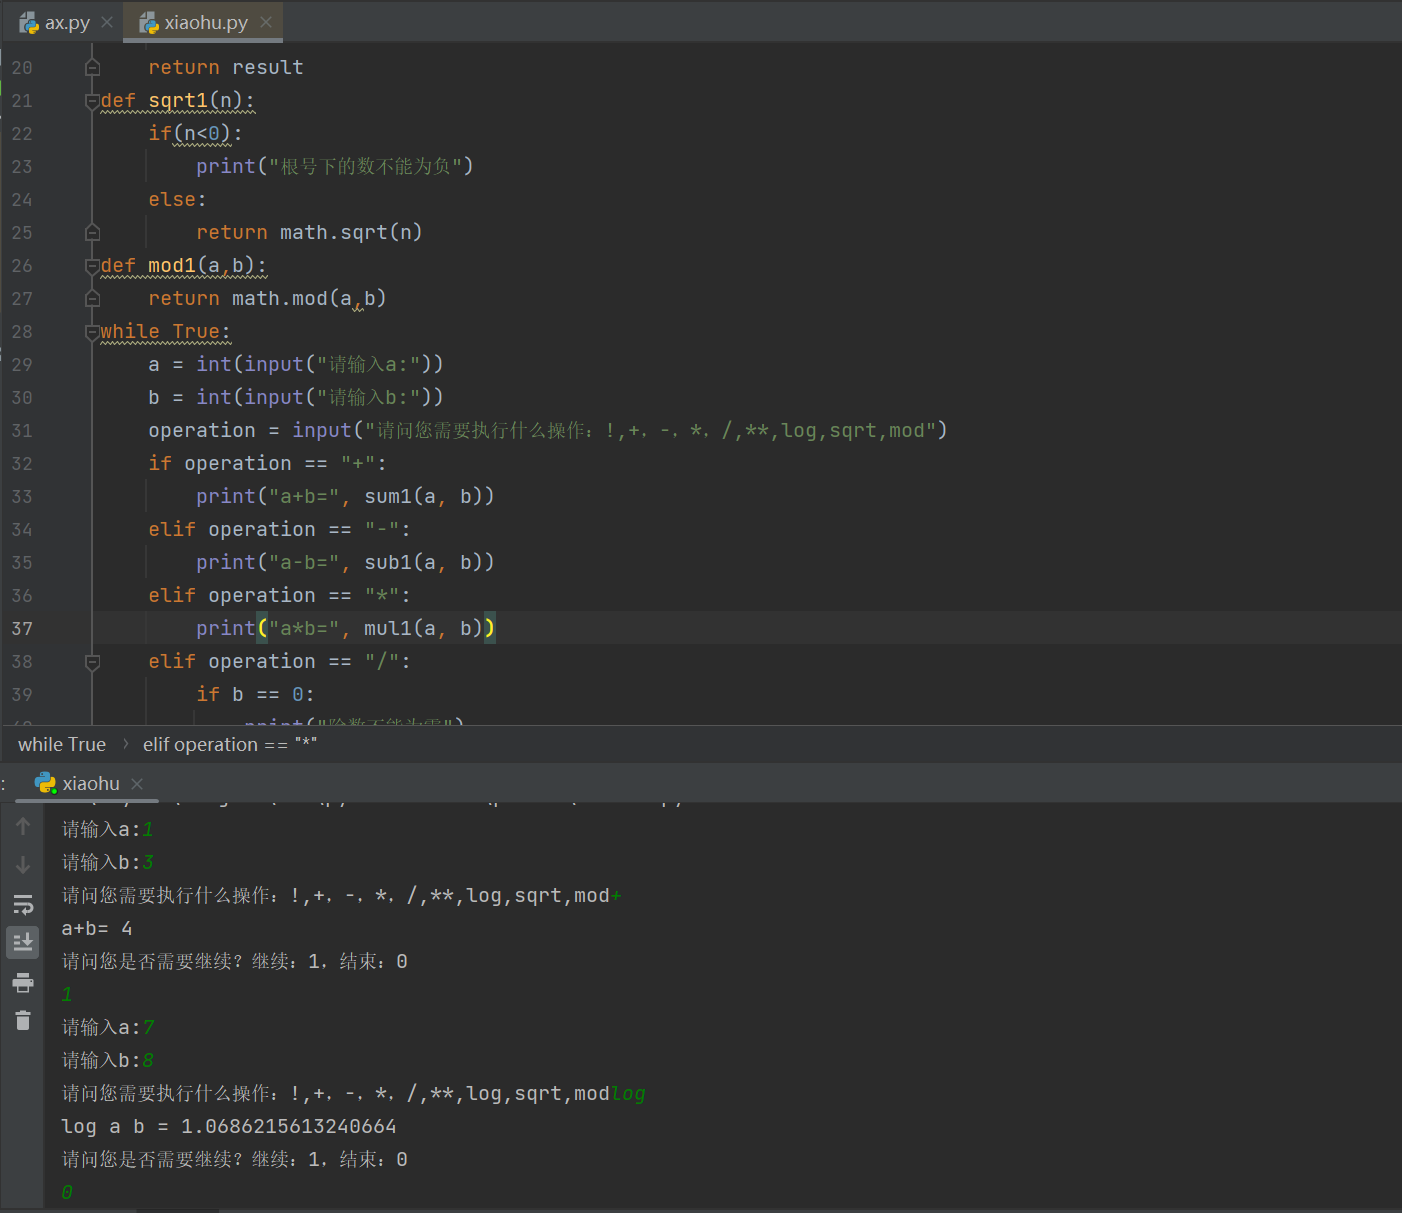This screenshot has height=1213, width=1402.
Task: Click 'print("a*b=", mul1(a, b))' line
Action: tap(345, 628)
